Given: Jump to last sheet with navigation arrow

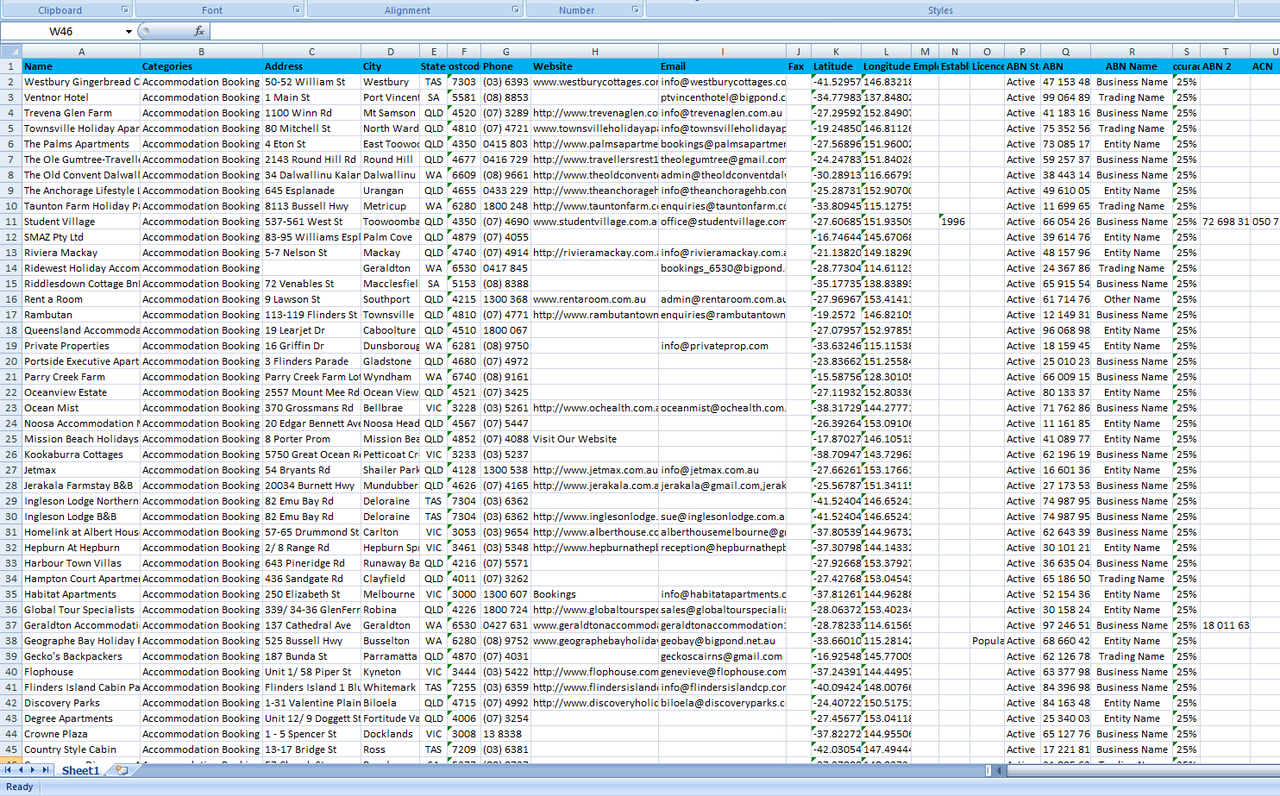Looking at the screenshot, I should pyautogui.click(x=46, y=771).
